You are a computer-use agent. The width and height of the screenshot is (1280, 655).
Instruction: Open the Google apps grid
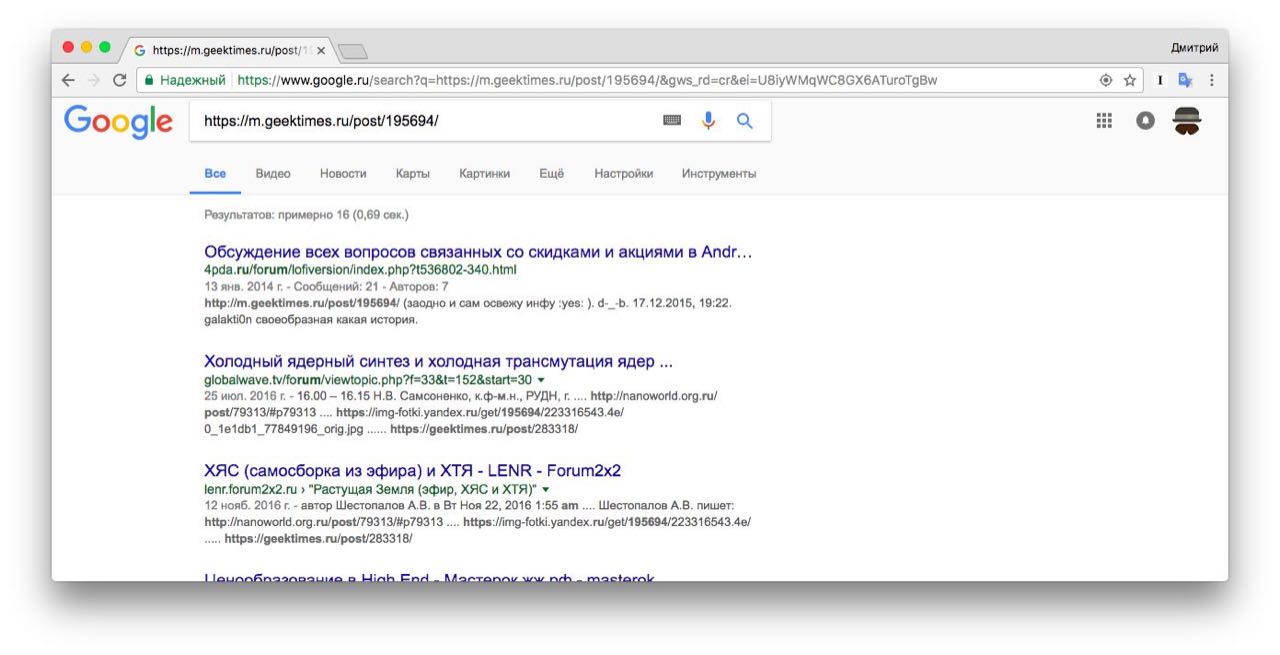1104,121
